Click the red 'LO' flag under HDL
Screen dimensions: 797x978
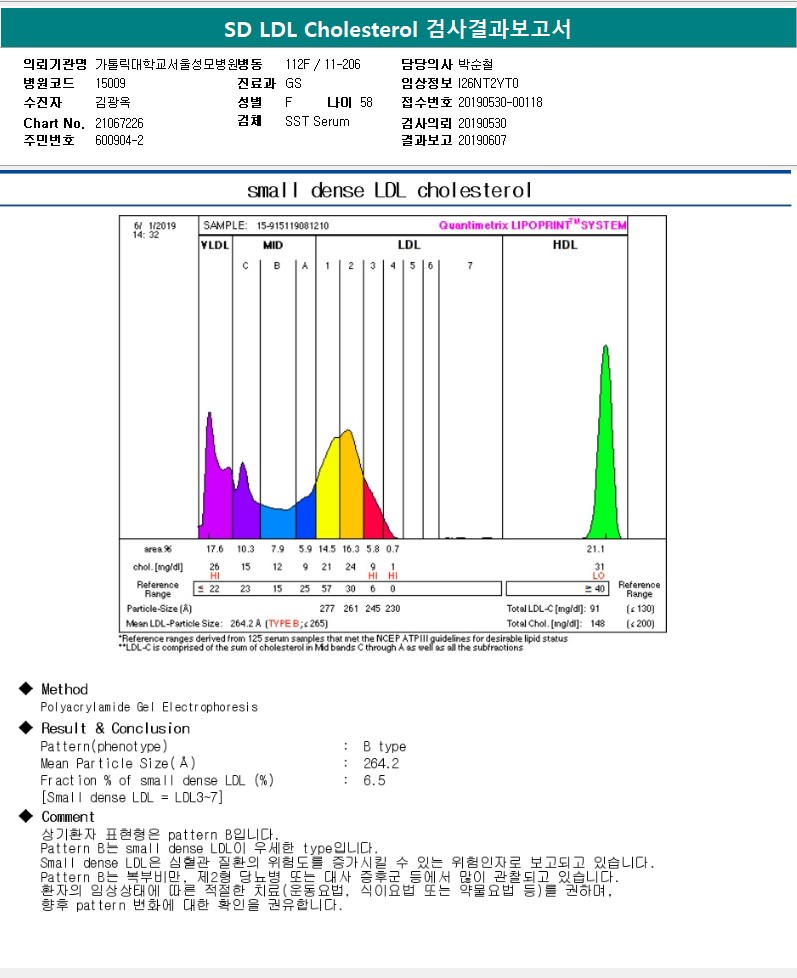tap(599, 576)
